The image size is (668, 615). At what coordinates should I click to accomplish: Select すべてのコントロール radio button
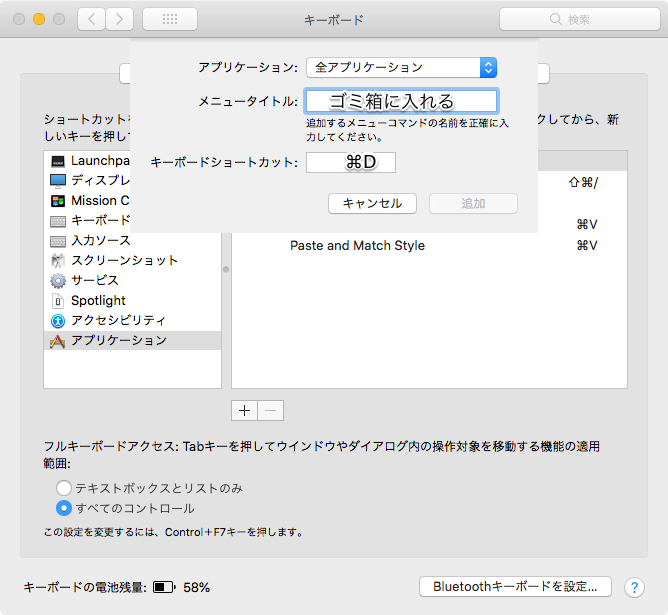point(63,508)
